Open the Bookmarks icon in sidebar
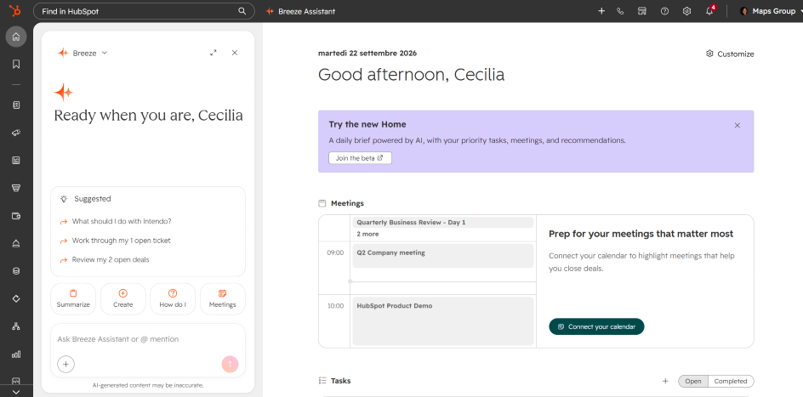803x397 pixels. click(x=16, y=64)
